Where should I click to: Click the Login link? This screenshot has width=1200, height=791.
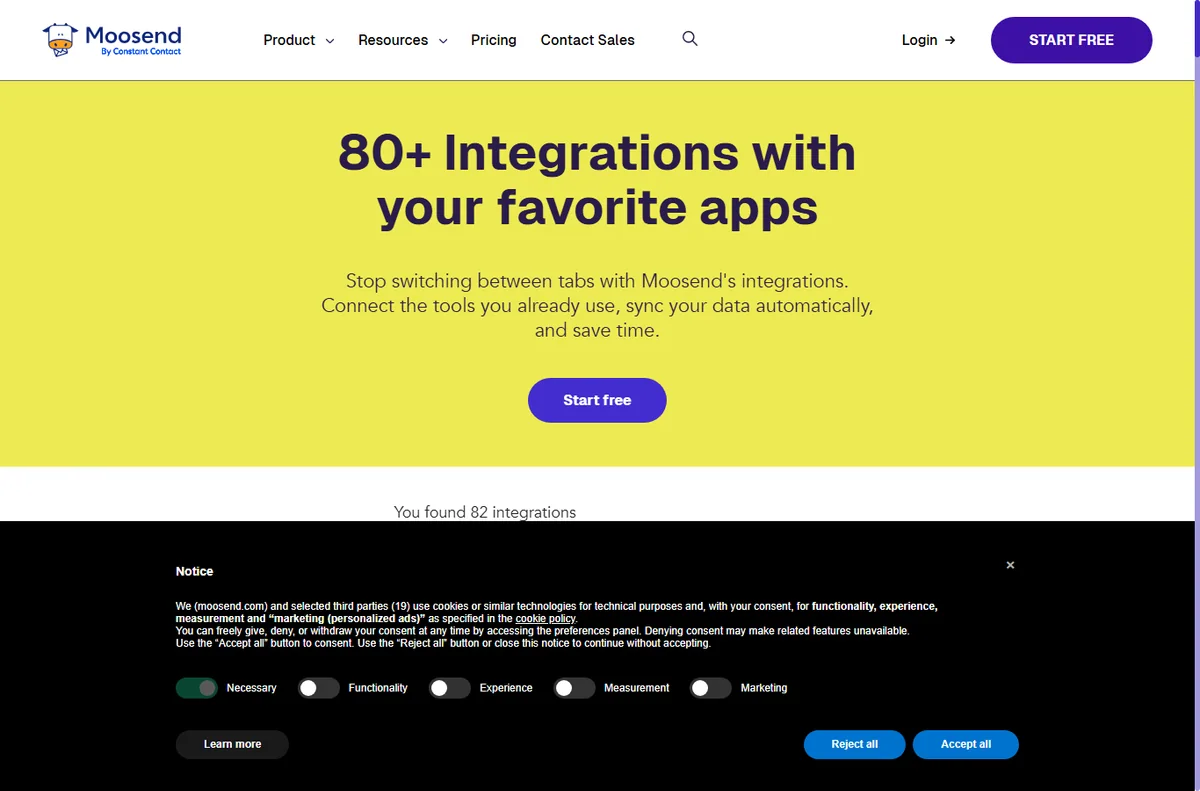pos(928,40)
